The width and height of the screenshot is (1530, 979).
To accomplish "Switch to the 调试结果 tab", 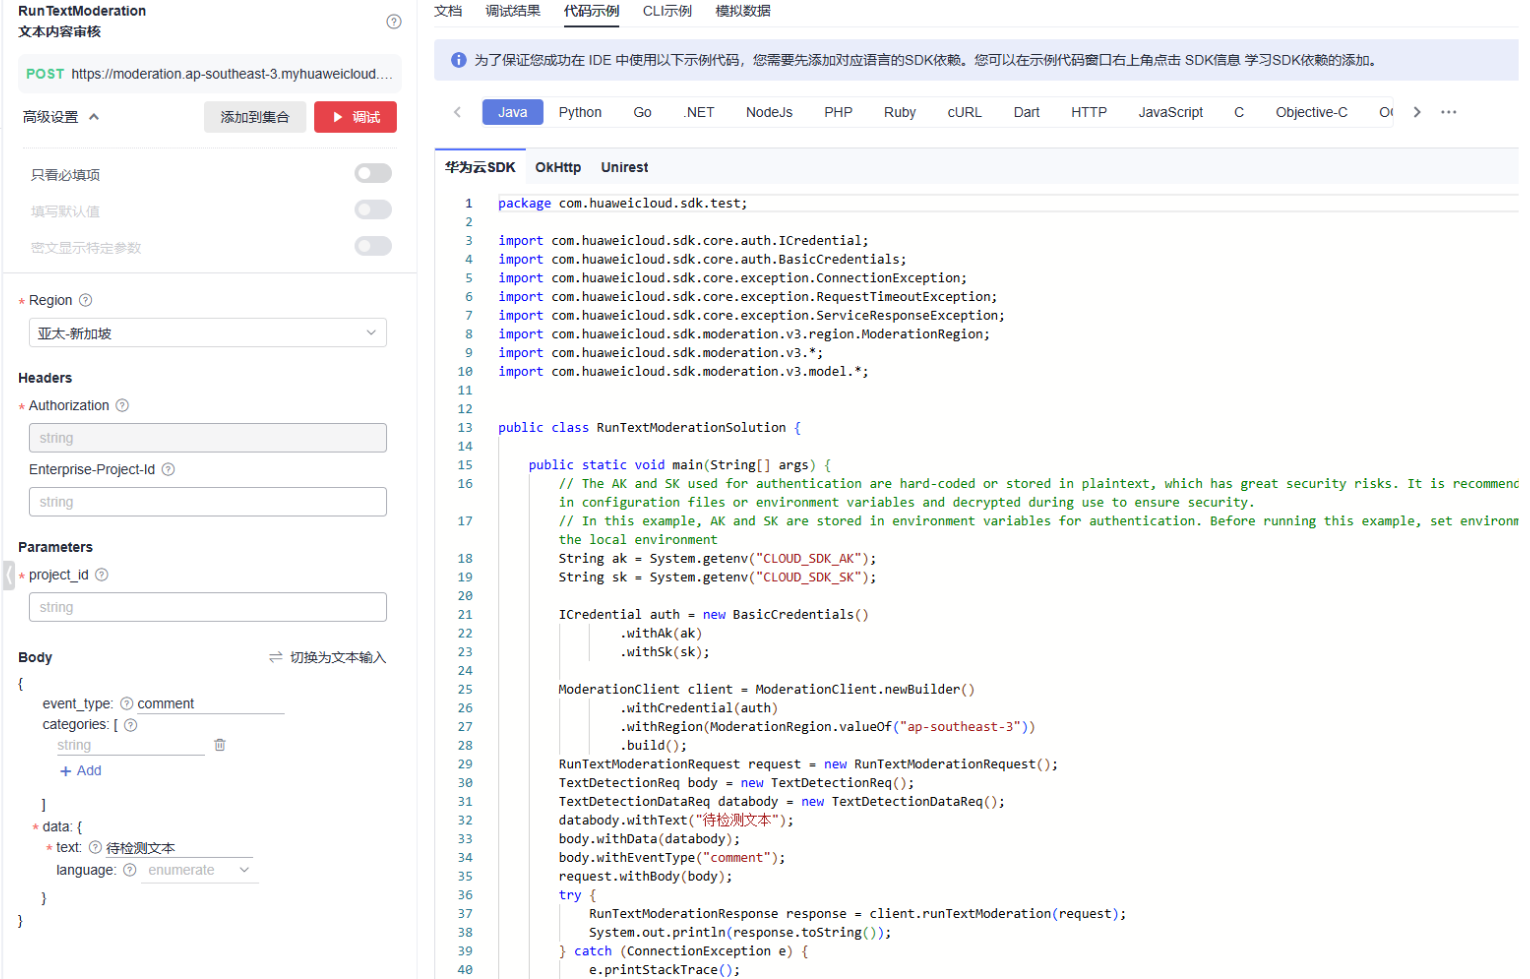I will pos(513,11).
